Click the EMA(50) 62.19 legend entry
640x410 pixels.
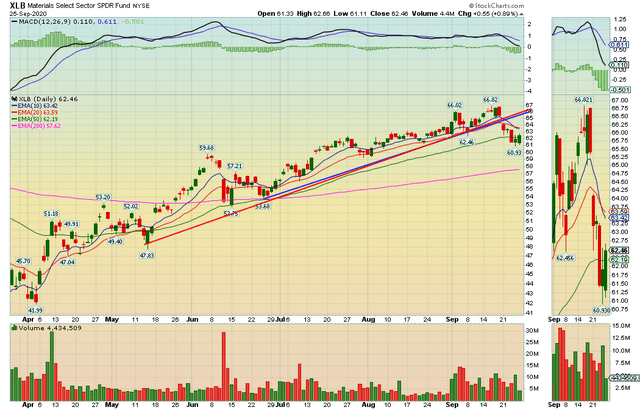coord(34,119)
